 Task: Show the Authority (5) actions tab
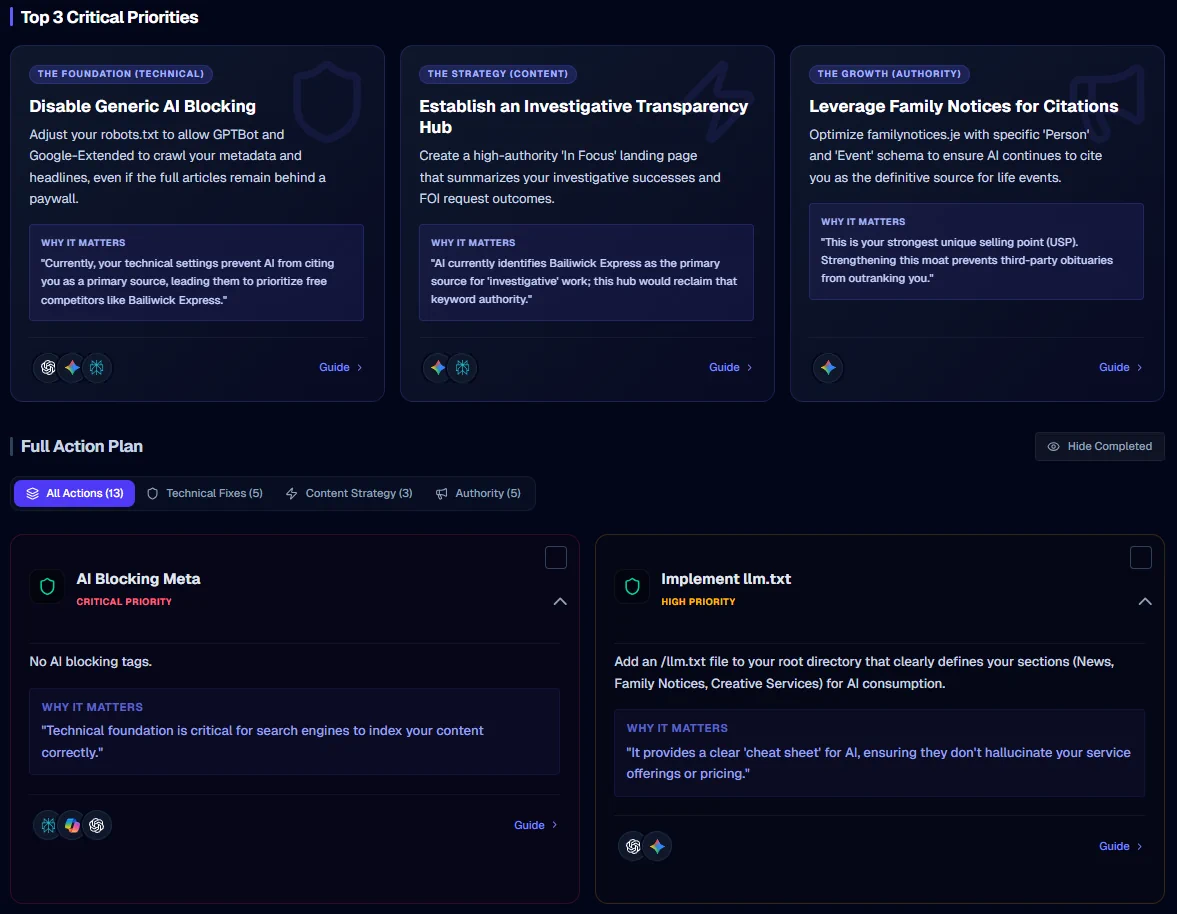[x=478, y=493]
